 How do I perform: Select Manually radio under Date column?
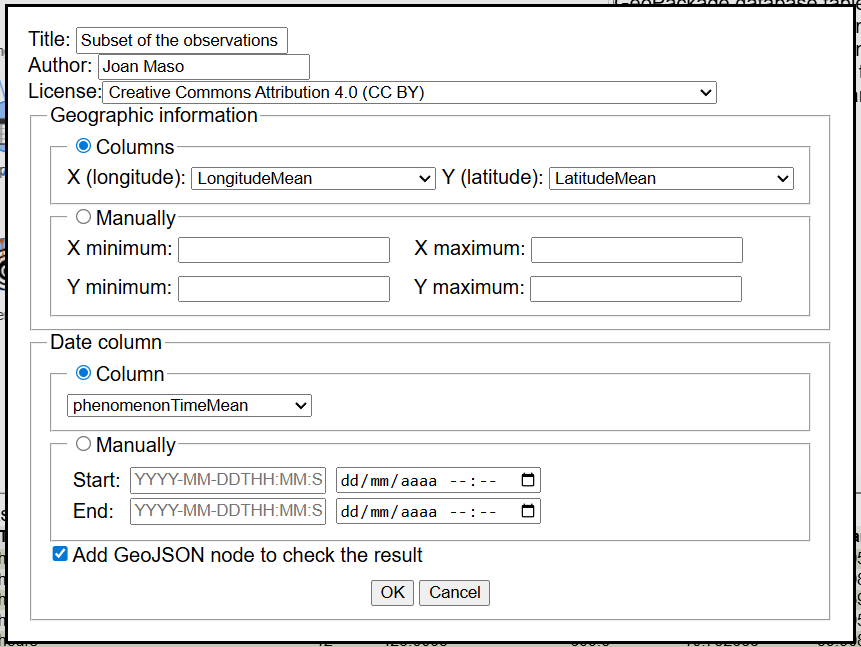(x=83, y=444)
